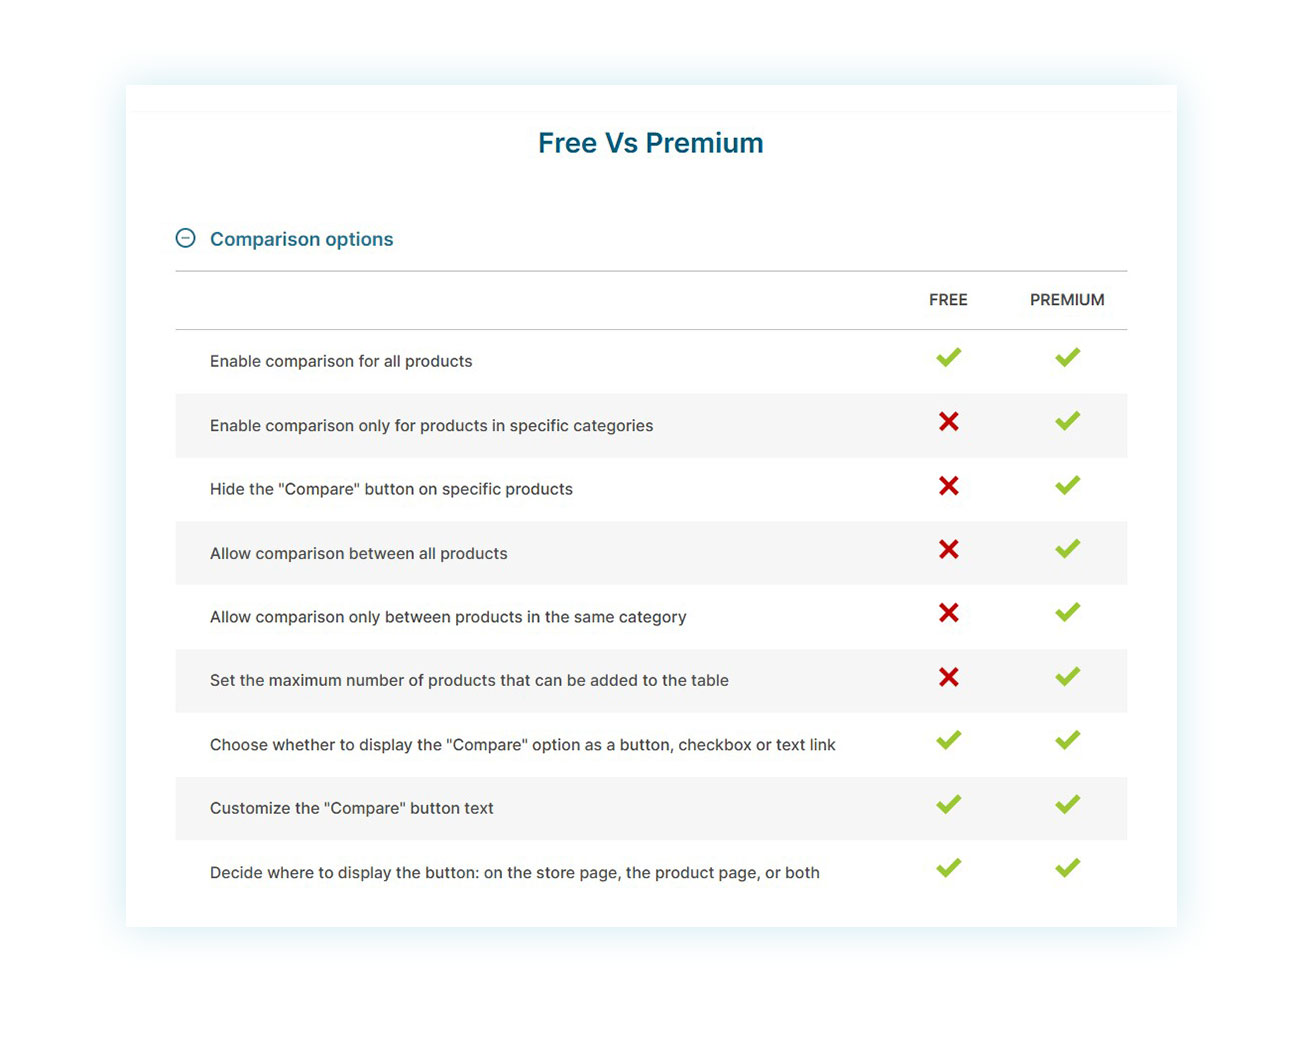This screenshot has height=1039, width=1300.
Task: Click the Premium checkmark on the last table row
Action: coord(1066,867)
